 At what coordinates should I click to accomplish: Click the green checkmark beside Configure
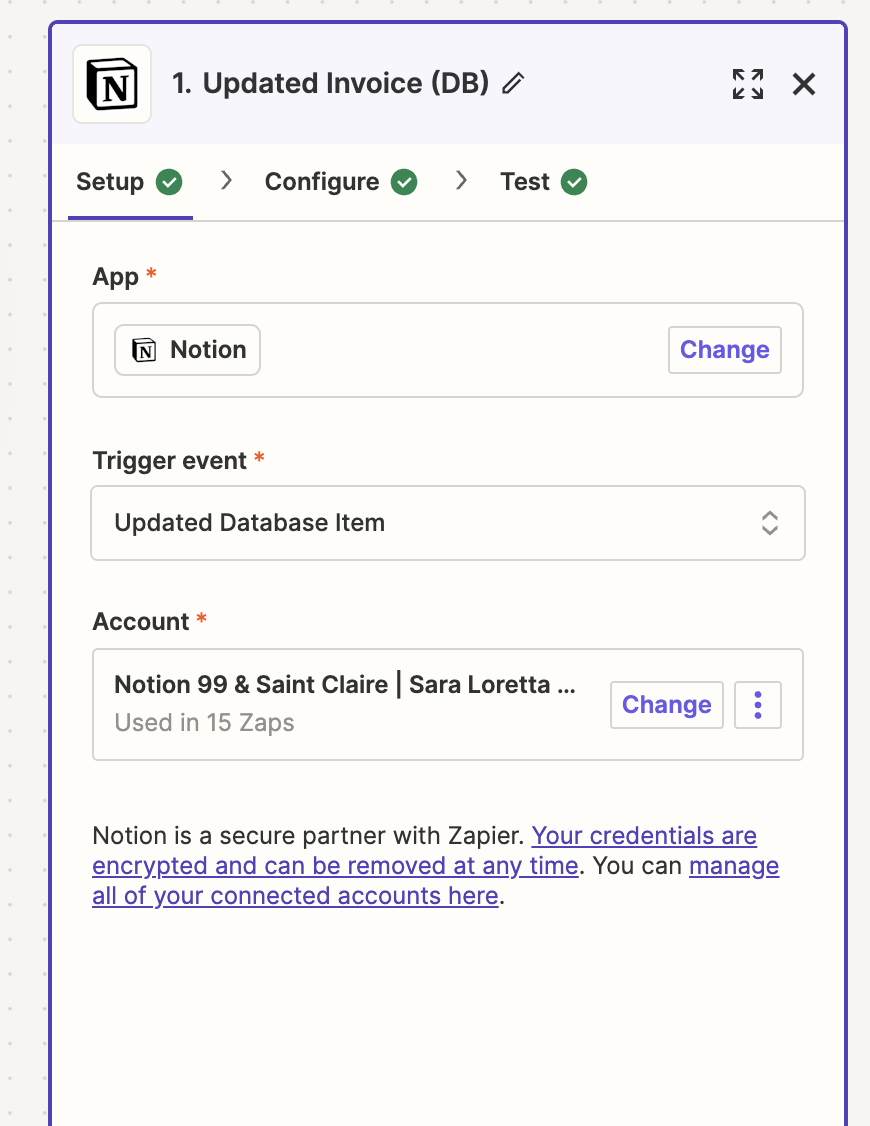pos(404,182)
